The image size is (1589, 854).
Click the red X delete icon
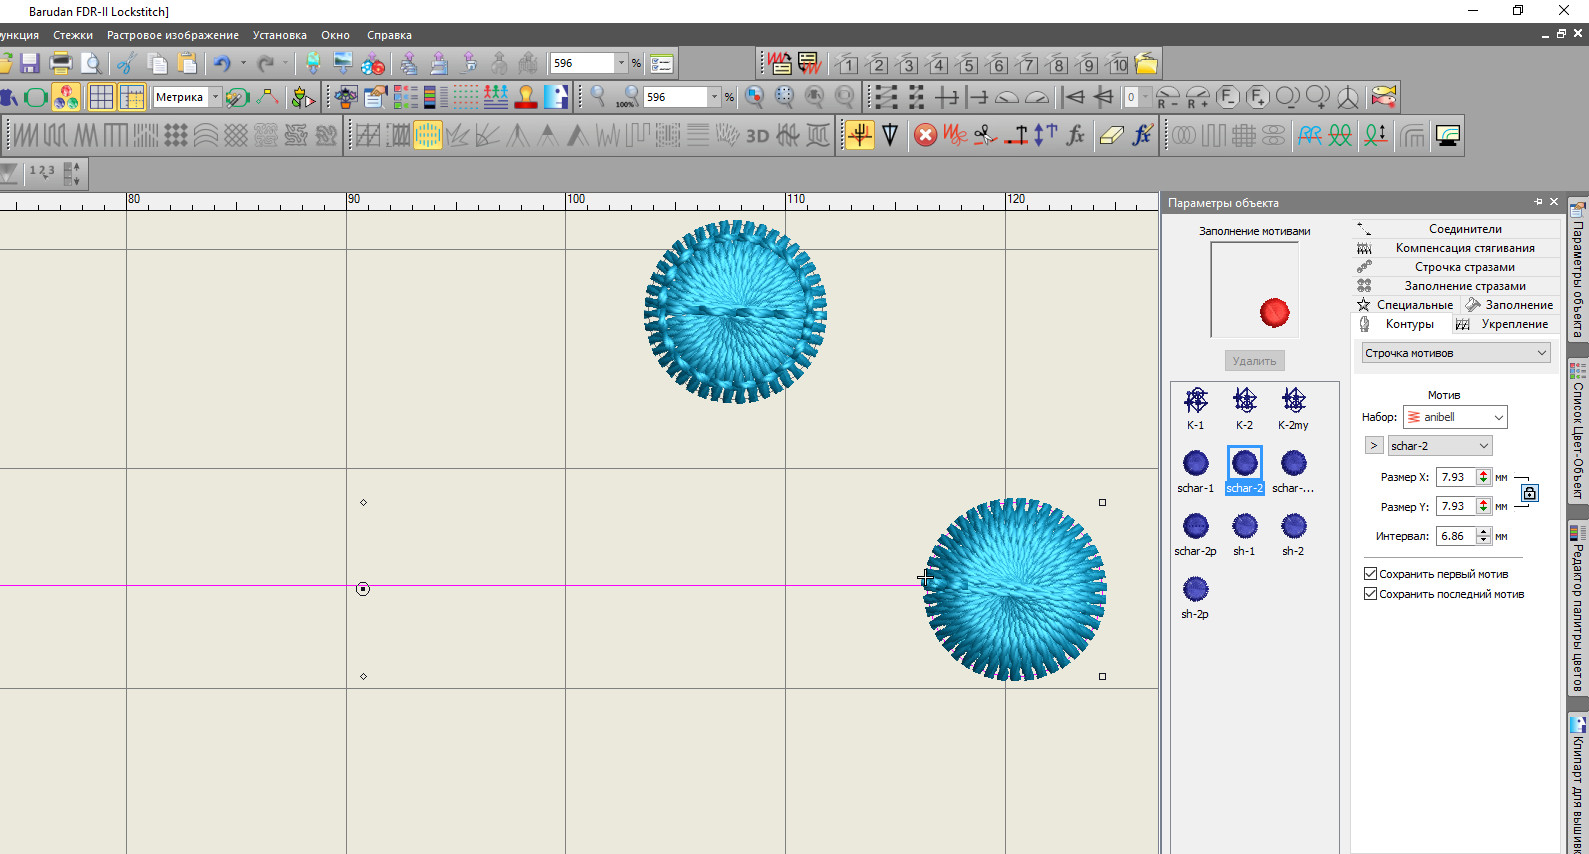click(926, 135)
